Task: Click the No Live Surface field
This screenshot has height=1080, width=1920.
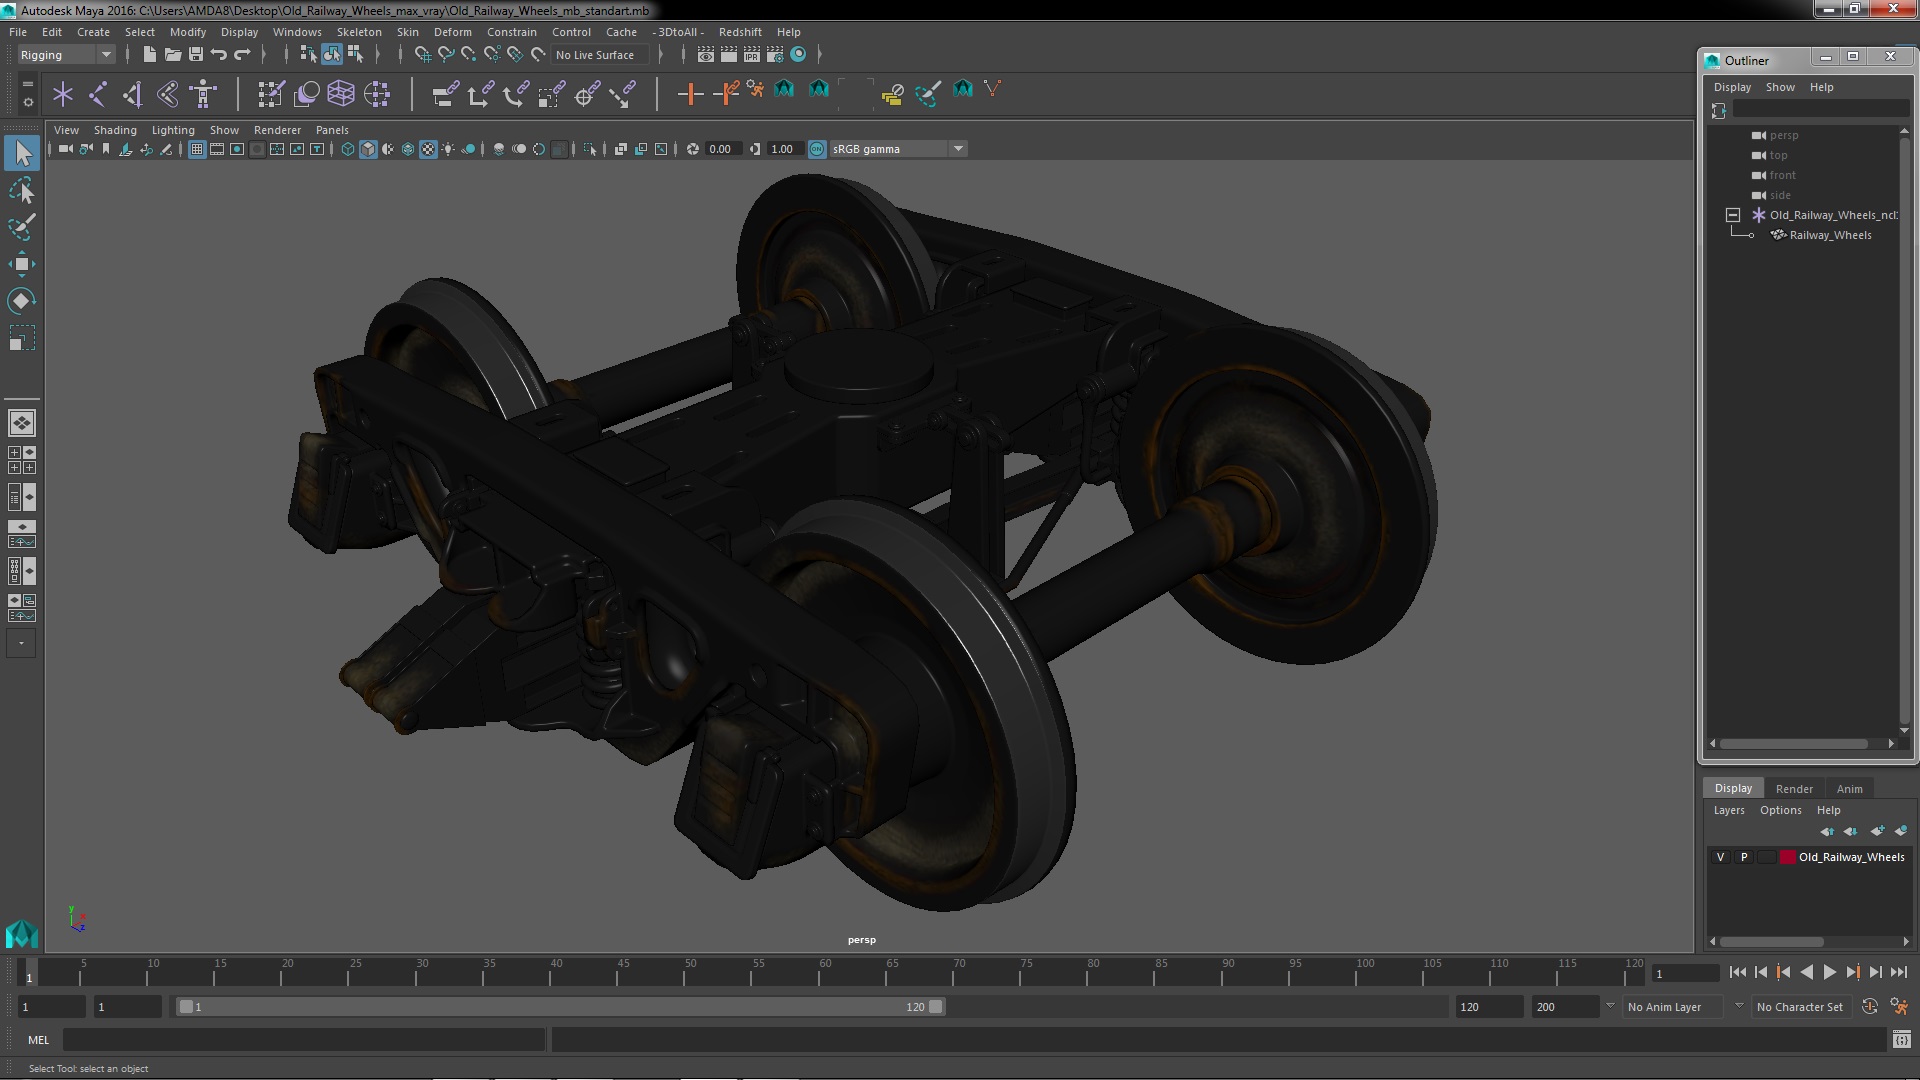Action: 597,55
